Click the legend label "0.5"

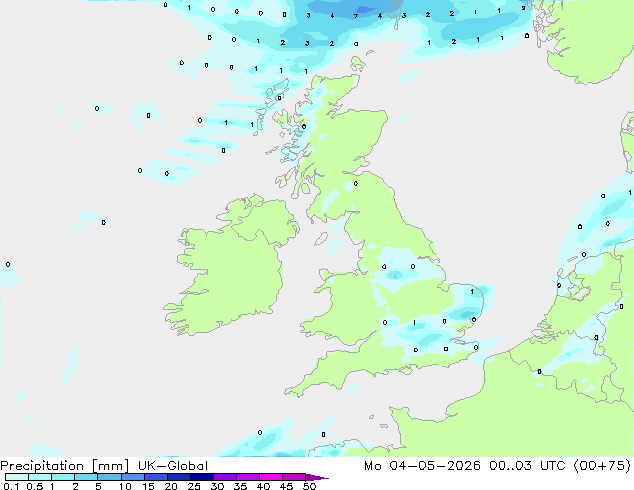coord(34,486)
